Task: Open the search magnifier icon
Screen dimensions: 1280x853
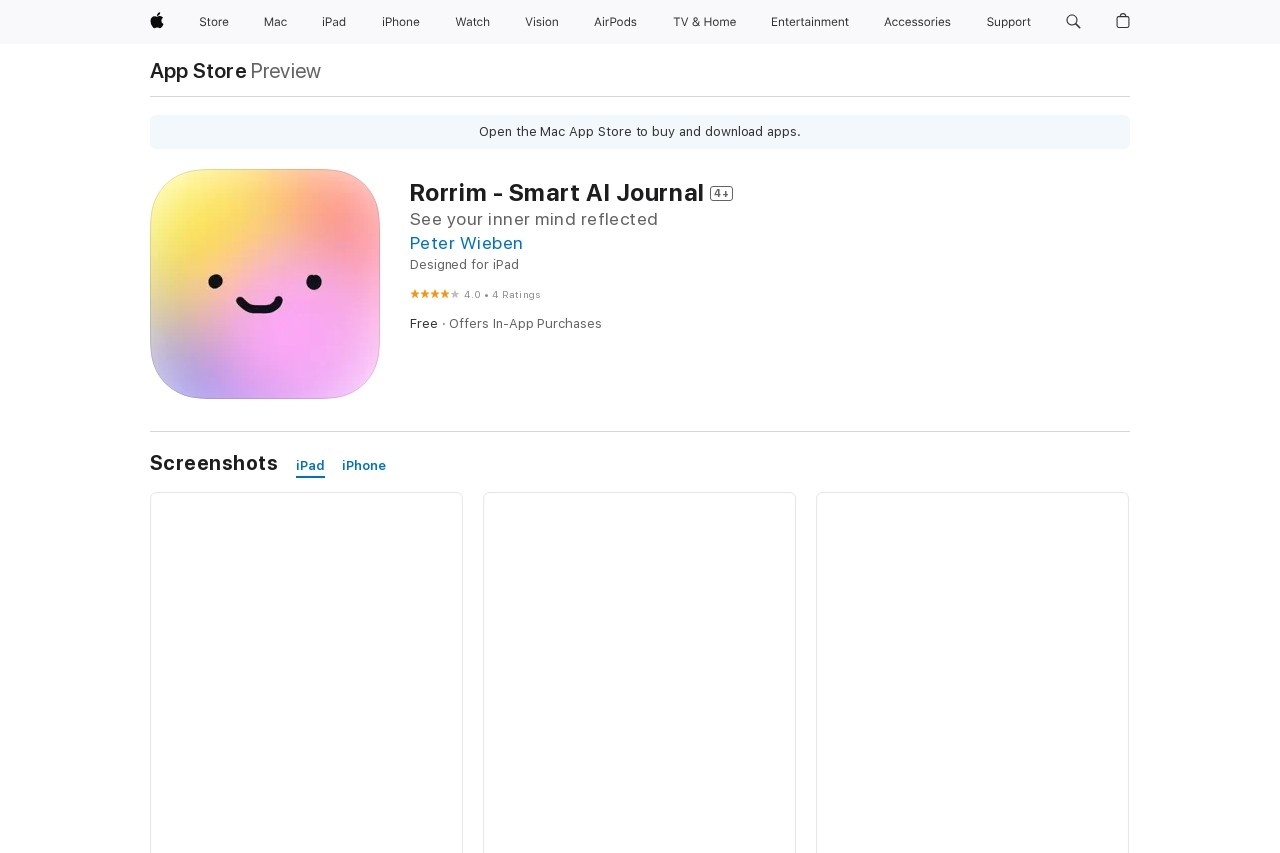Action: point(1073,21)
